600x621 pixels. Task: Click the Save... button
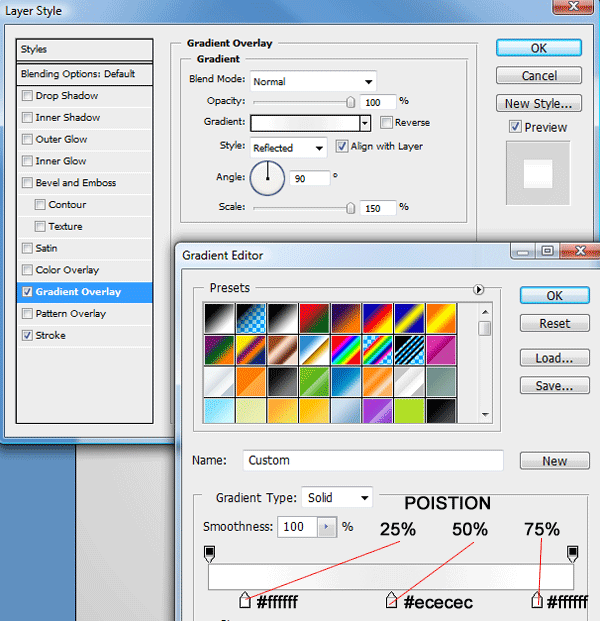(x=554, y=385)
